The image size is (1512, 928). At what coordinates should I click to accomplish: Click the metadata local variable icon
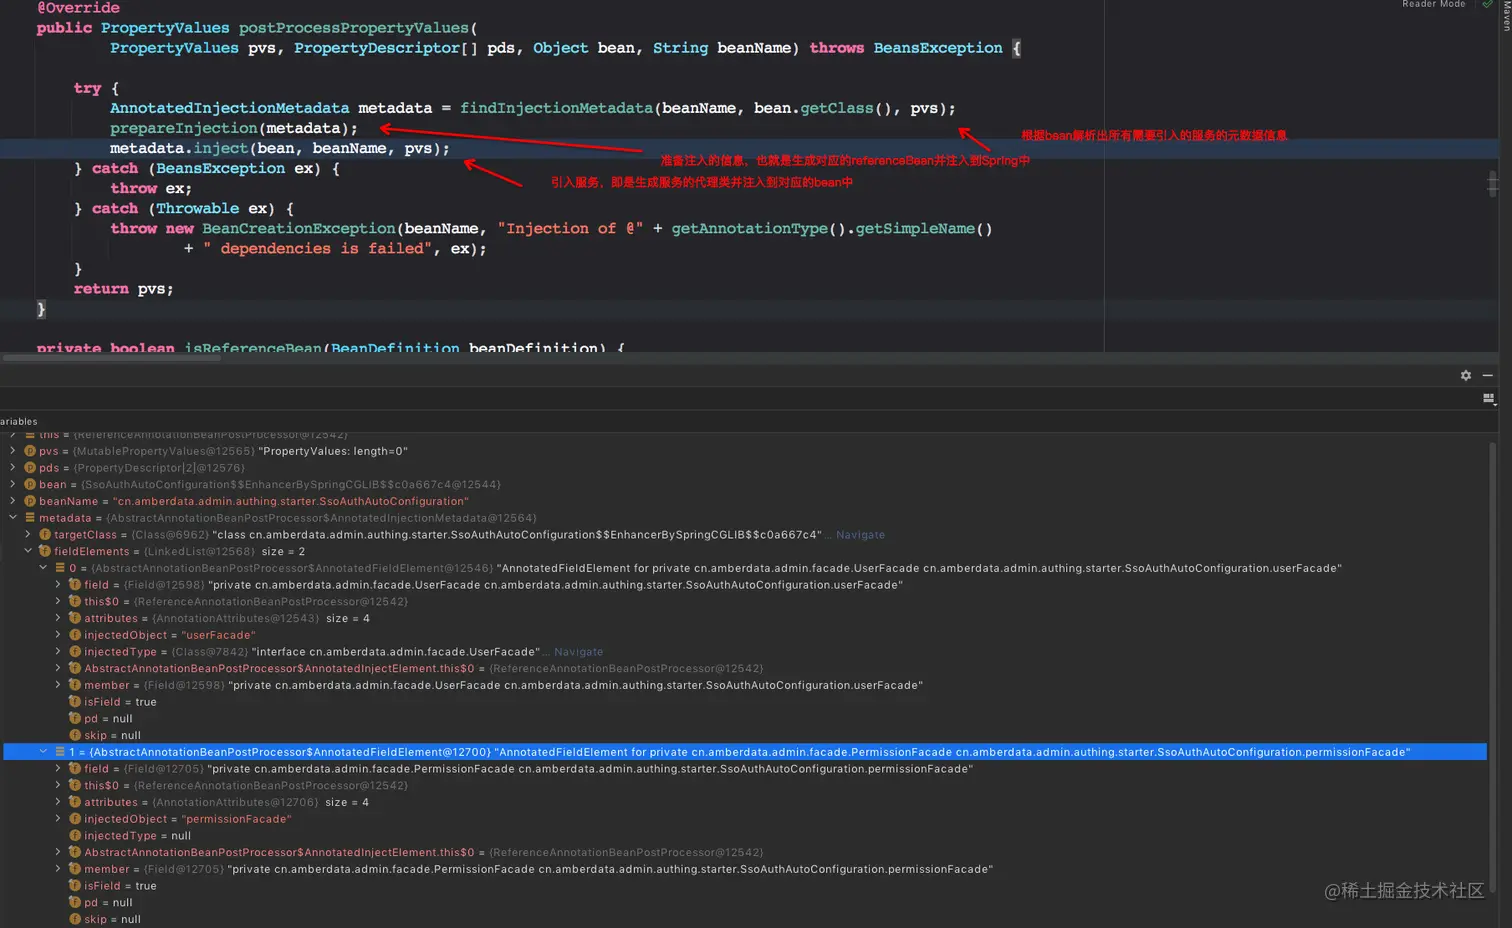click(x=30, y=518)
